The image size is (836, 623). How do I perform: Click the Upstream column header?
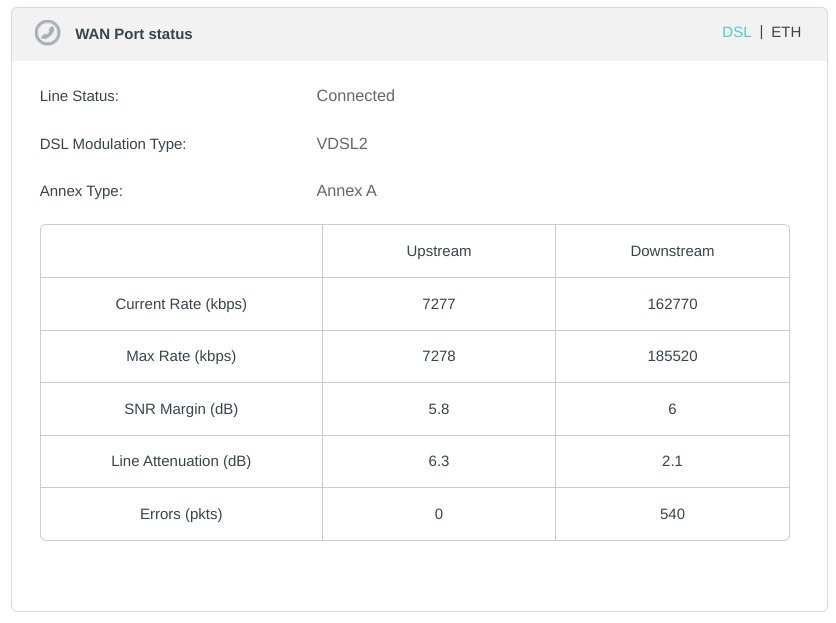point(439,251)
